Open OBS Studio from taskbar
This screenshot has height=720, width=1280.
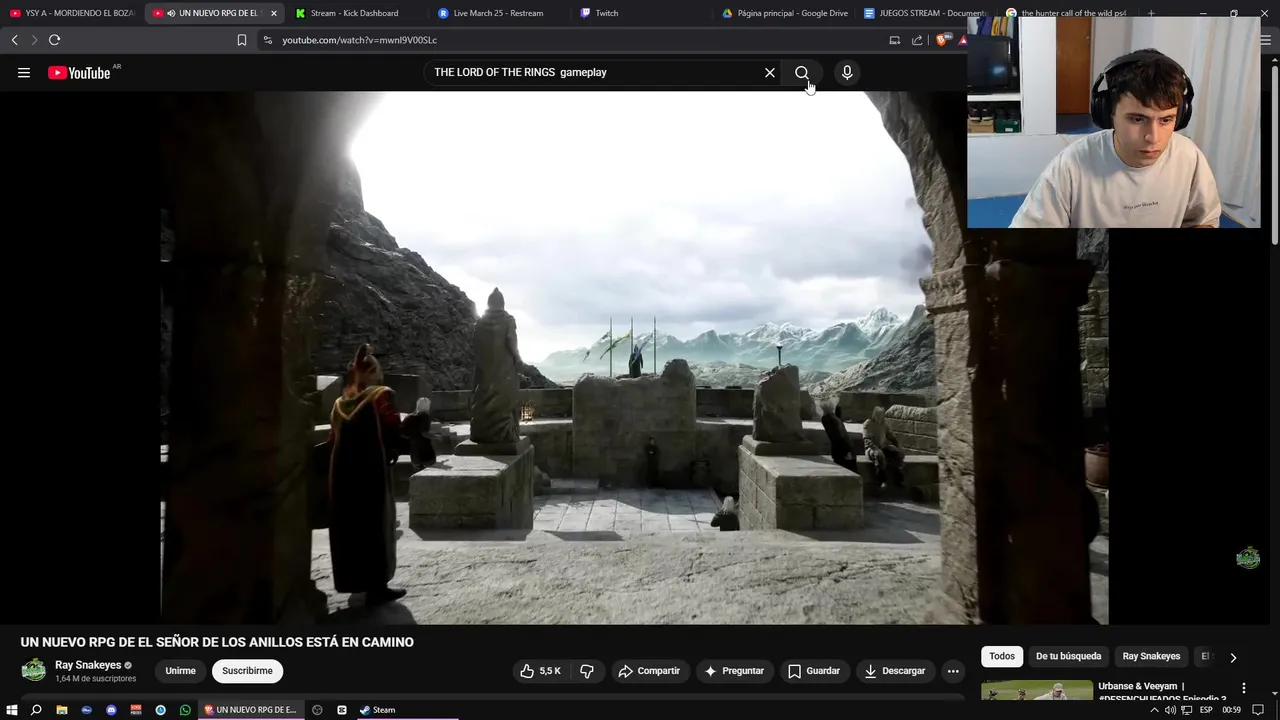coord(317,710)
